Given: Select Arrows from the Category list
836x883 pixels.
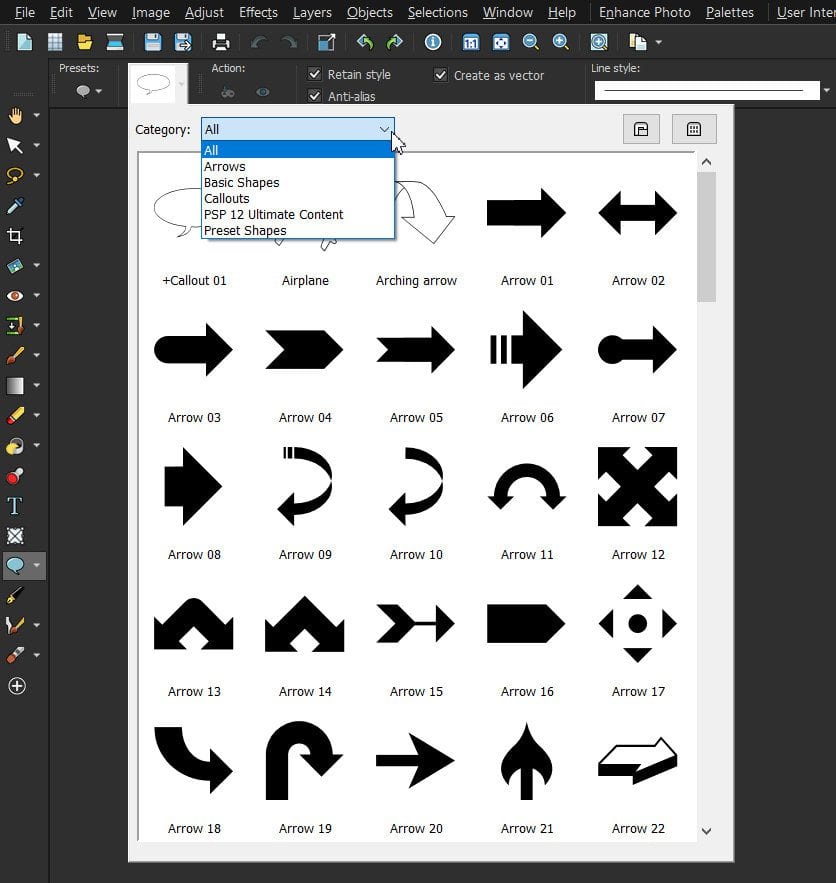Looking at the screenshot, I should (x=224, y=166).
